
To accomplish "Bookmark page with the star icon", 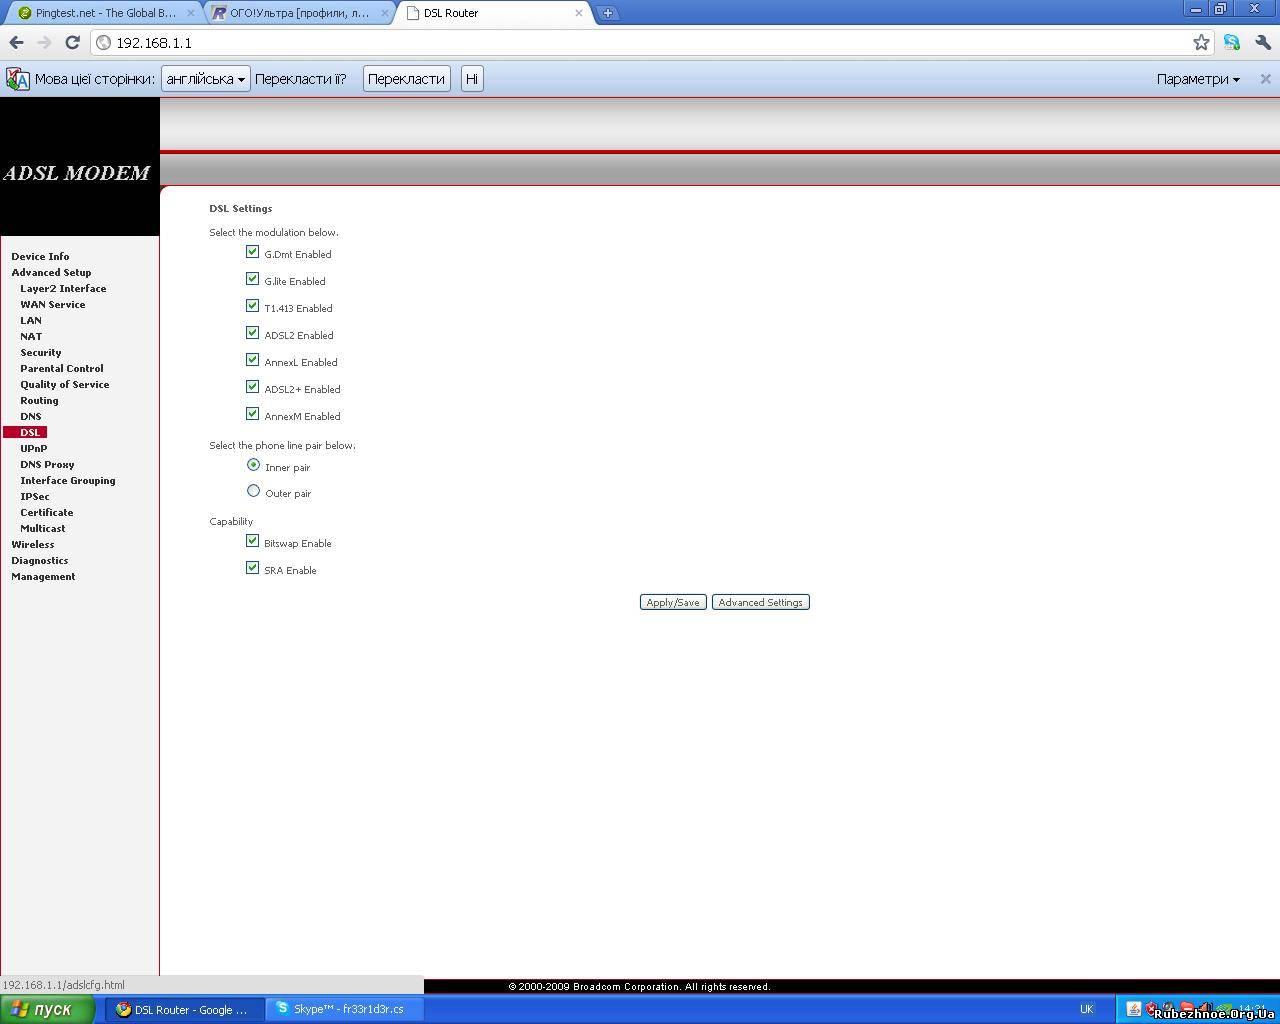I will point(1201,42).
